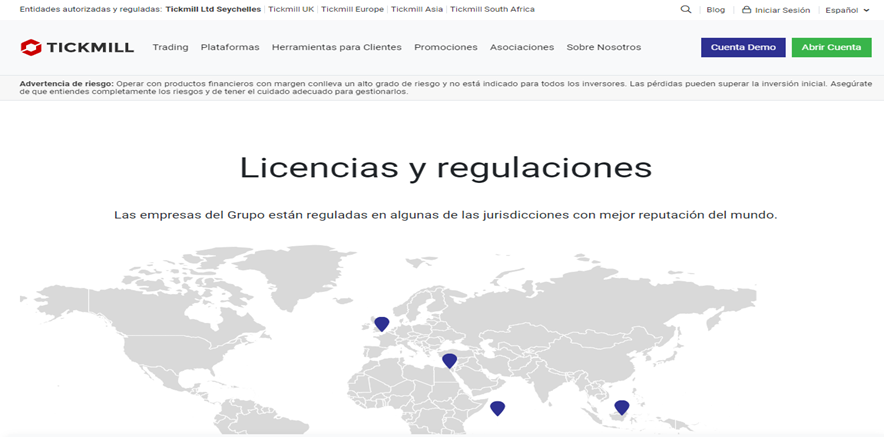Select Tickmill Ltd Seychelles entity link
884x437 pixels.
click(213, 10)
